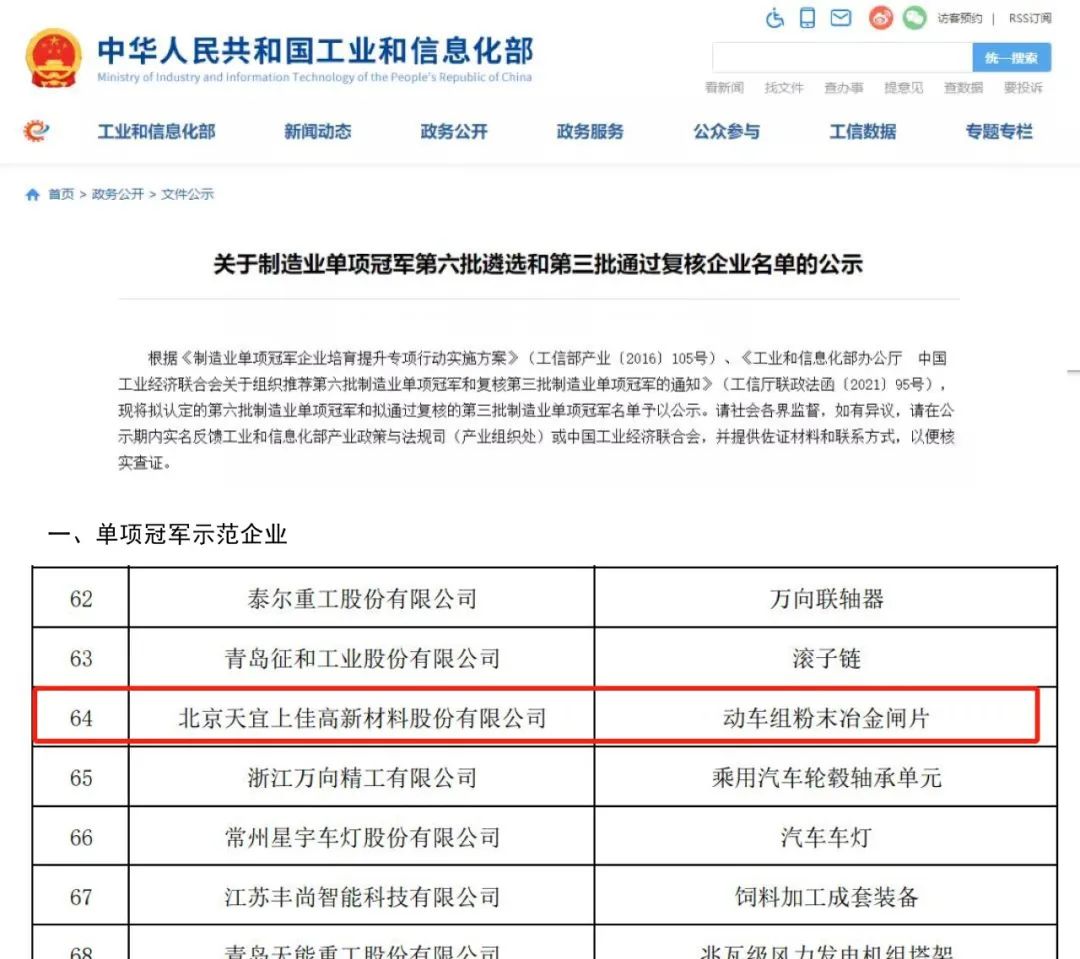Click row number 67
Image resolution: width=1080 pixels, height=959 pixels.
[x=81, y=897]
